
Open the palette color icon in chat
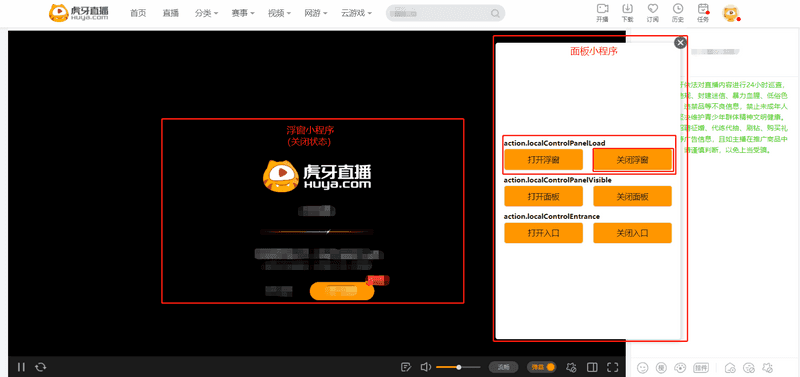pos(680,367)
